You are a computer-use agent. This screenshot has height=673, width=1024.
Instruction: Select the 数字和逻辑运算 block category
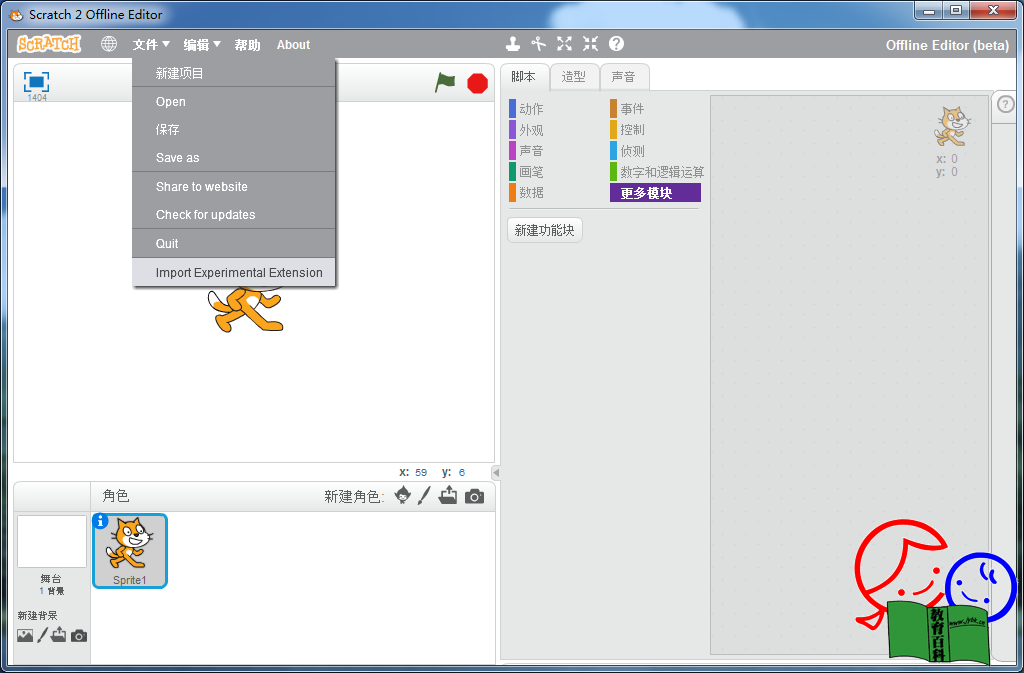click(657, 172)
